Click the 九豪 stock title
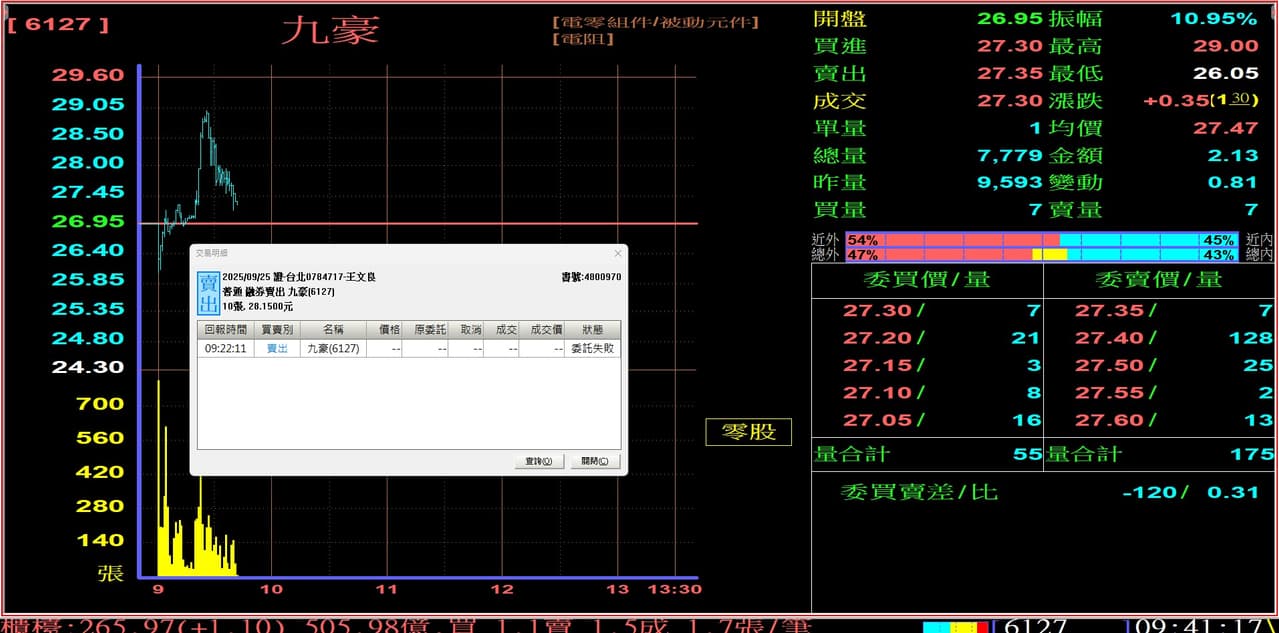The height and width of the screenshot is (633, 1279). (x=330, y=29)
